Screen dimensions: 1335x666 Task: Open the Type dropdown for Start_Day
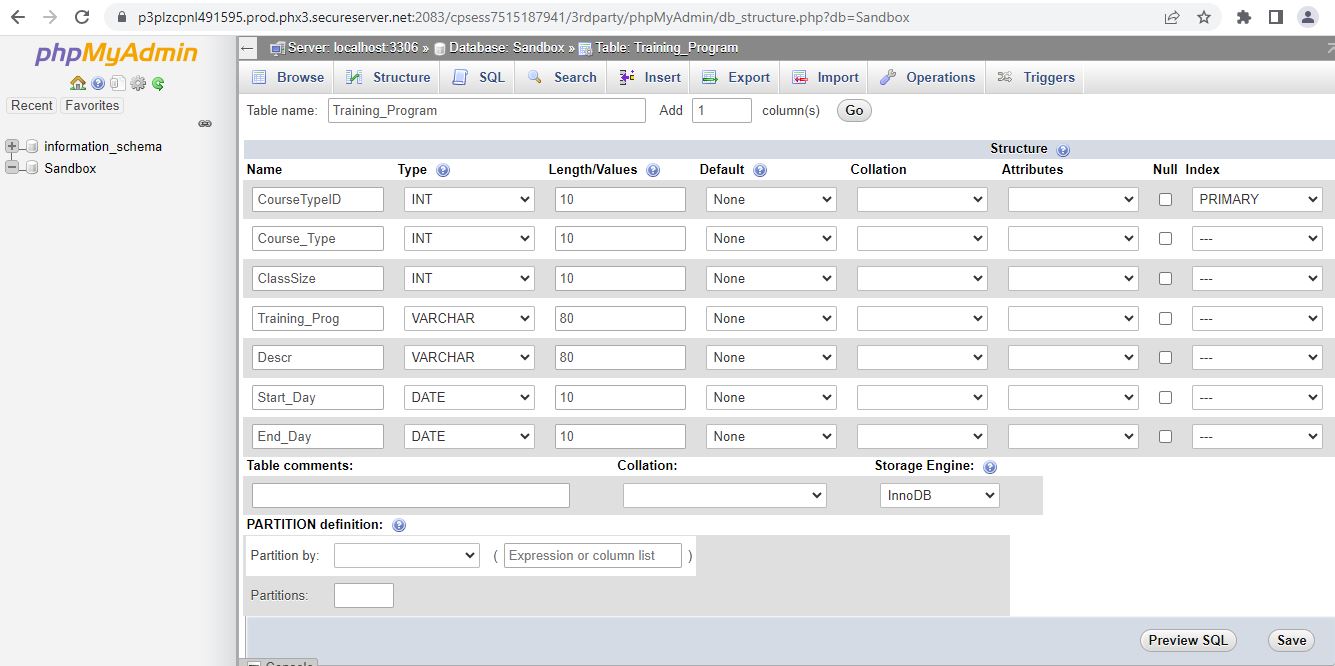coord(468,397)
